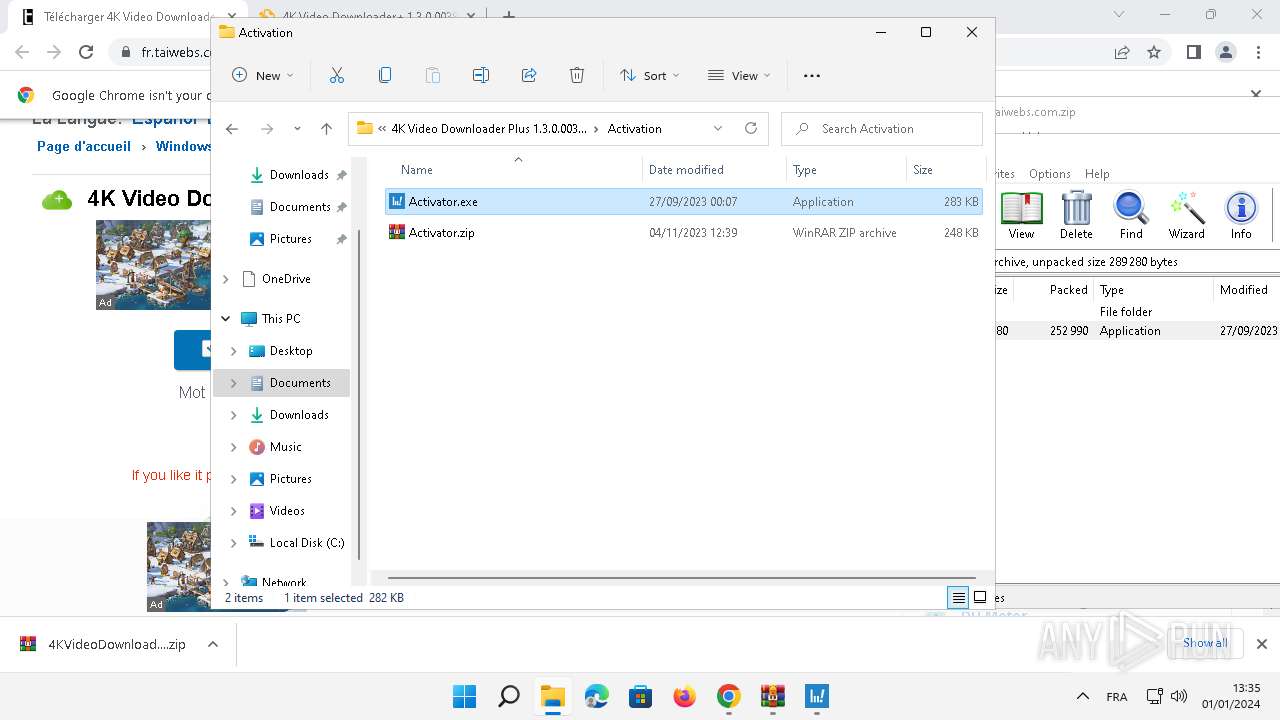The height and width of the screenshot is (720, 1280).
Task: Open a new Chrome tab
Action: tap(509, 16)
